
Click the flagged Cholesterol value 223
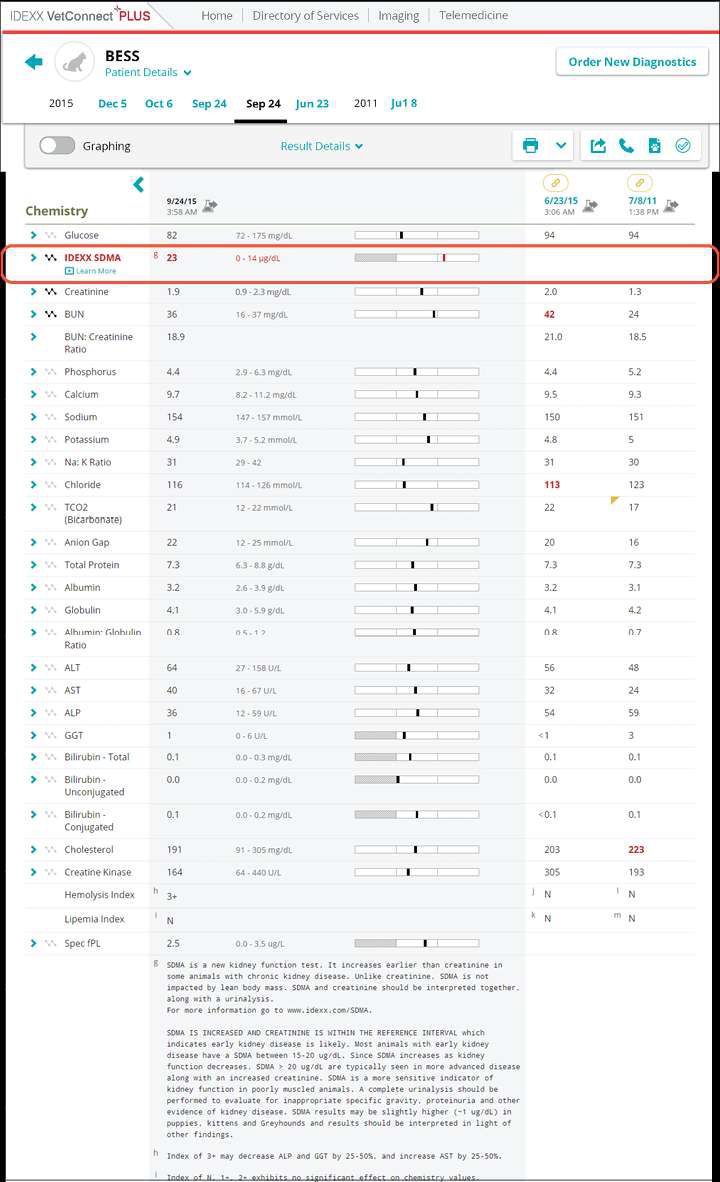(x=636, y=850)
